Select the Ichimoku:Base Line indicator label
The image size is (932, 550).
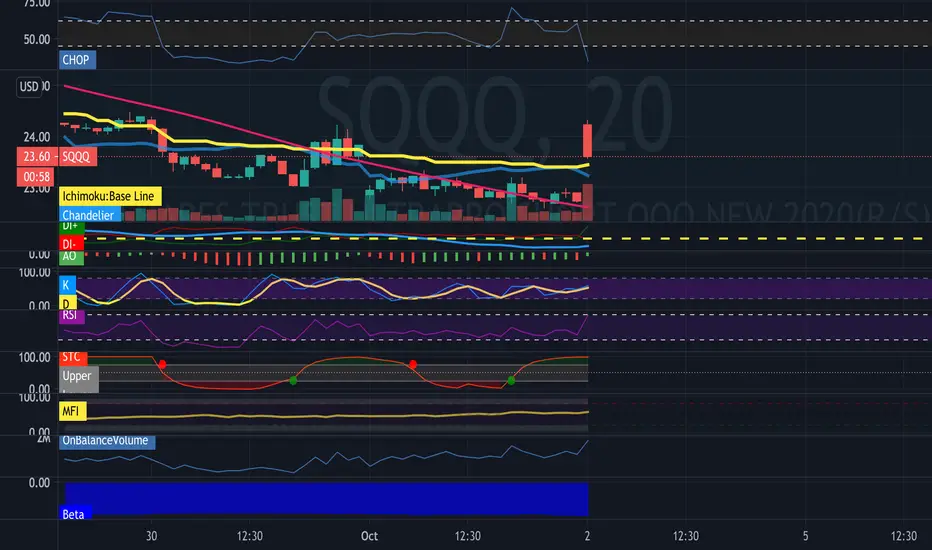pyautogui.click(x=109, y=196)
